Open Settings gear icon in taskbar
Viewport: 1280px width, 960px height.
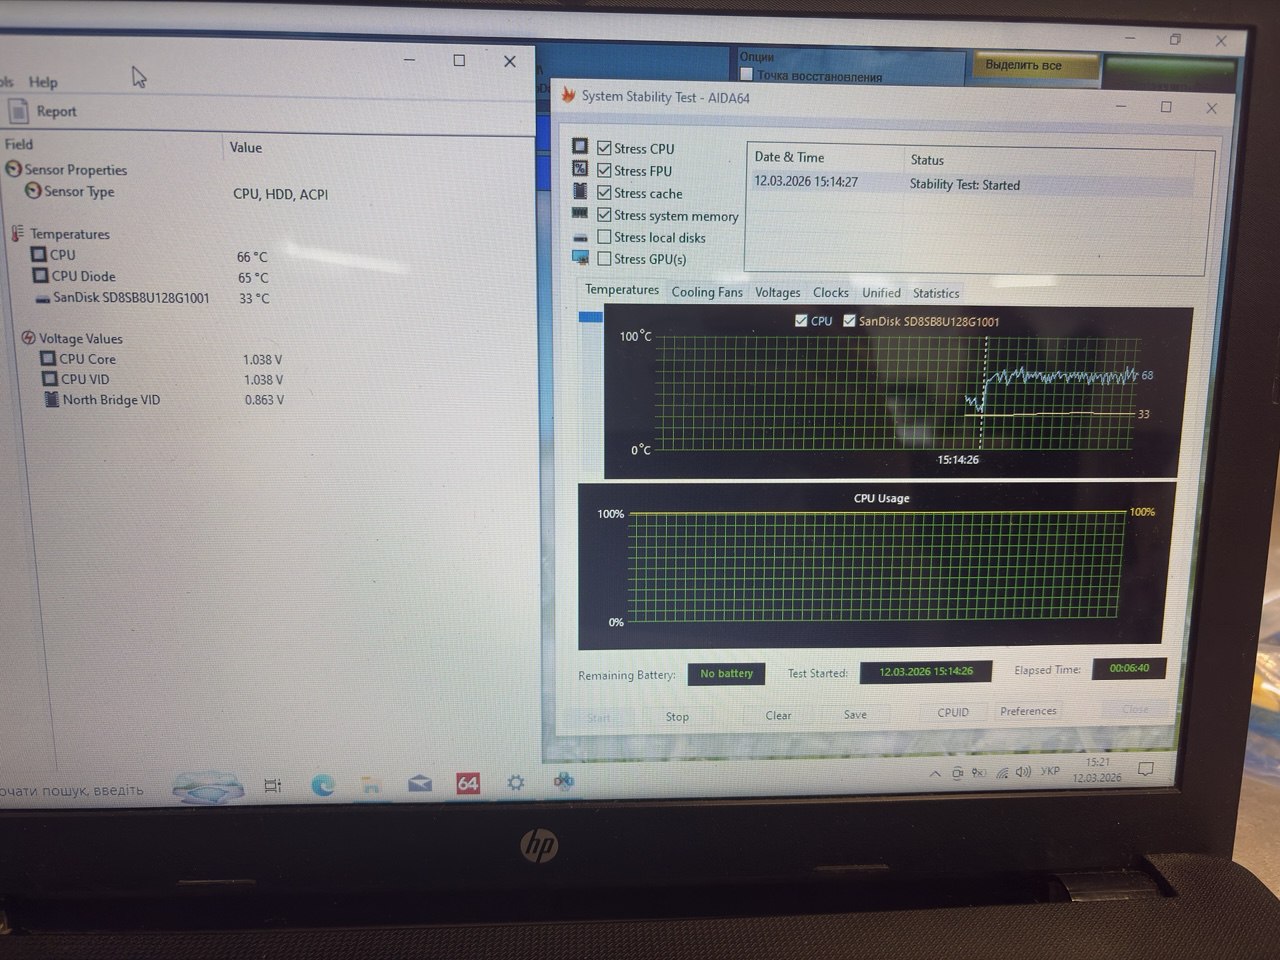pyautogui.click(x=515, y=783)
